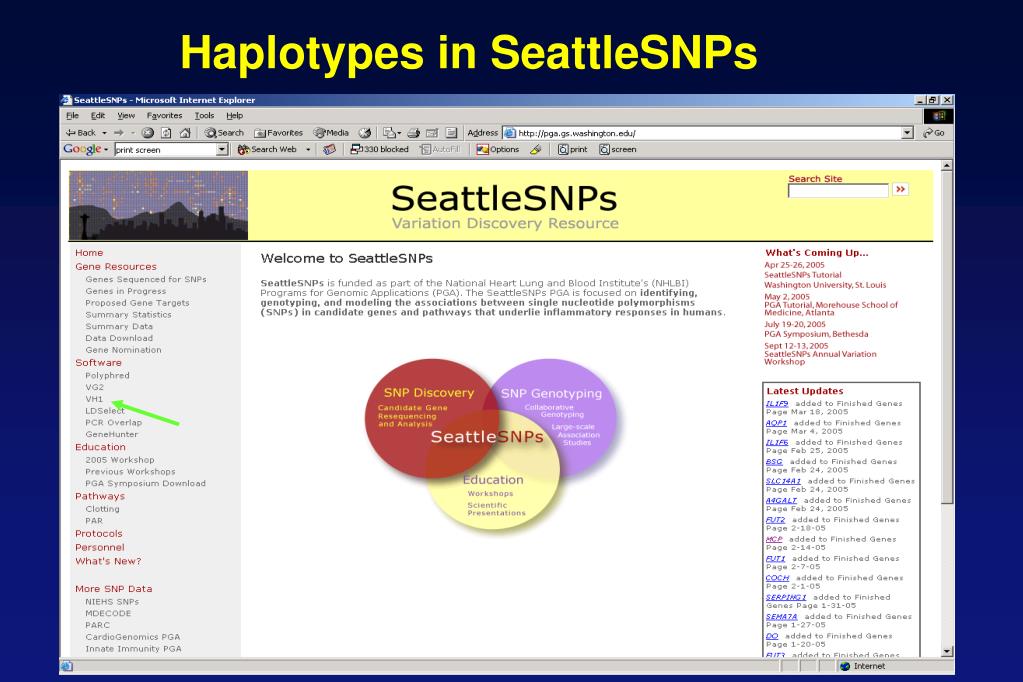The image size is (1023, 682).
Task: Click the Mail envelope toolbar icon
Action: (389, 132)
